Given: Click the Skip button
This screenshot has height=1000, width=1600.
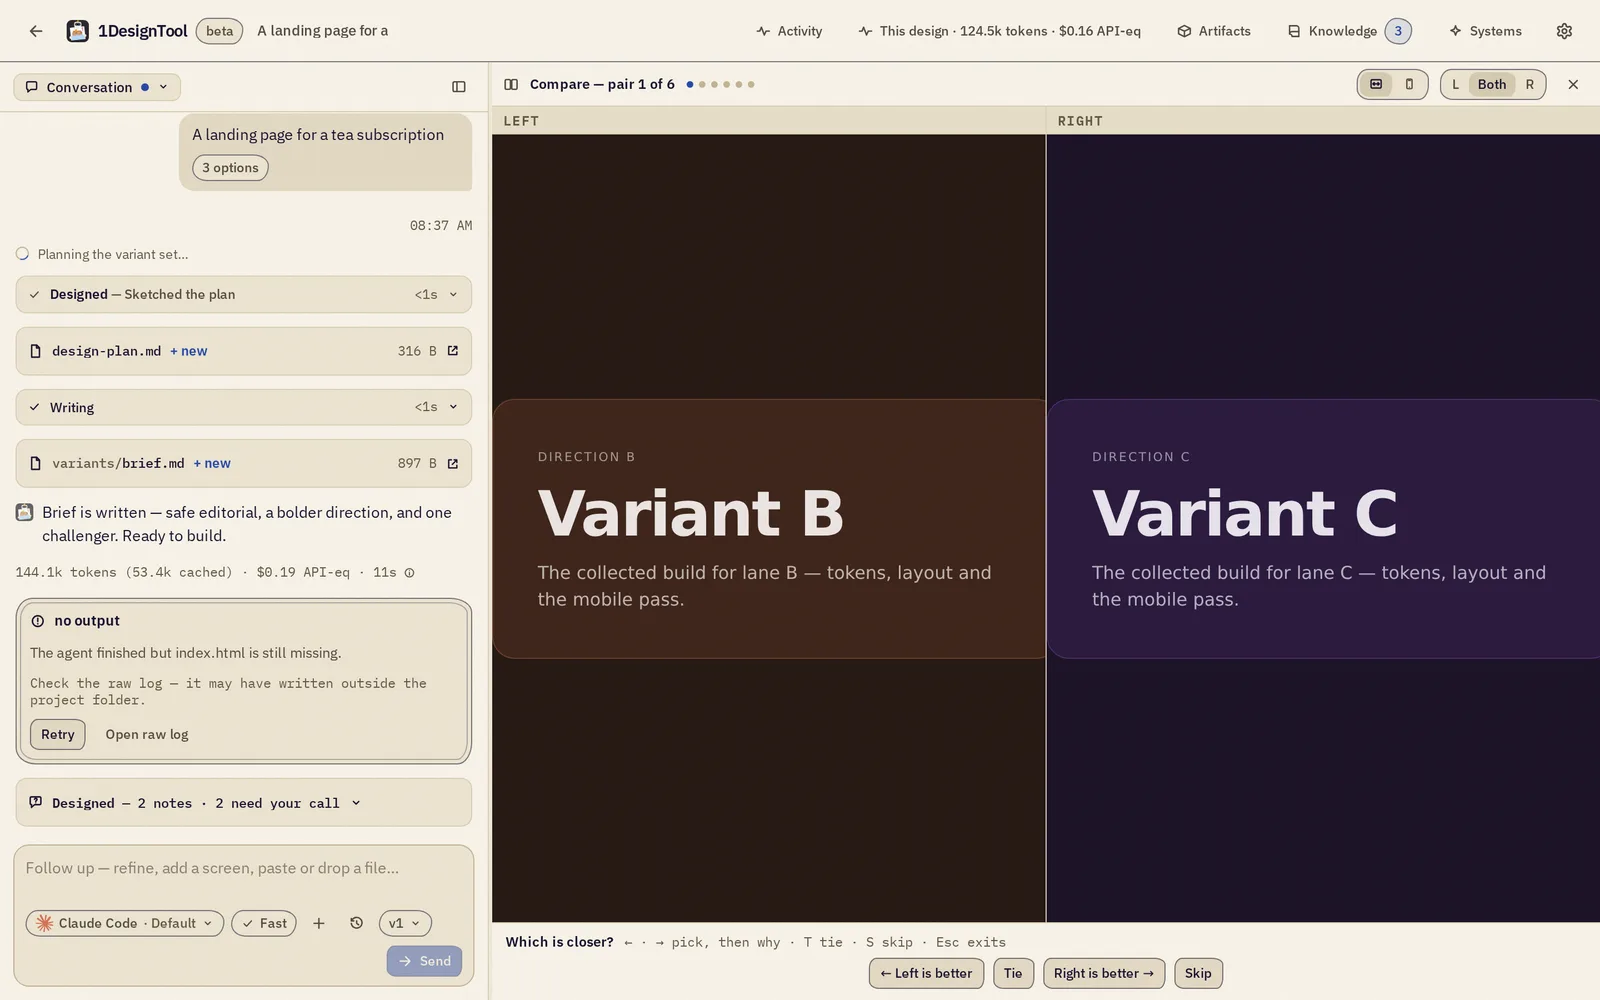Looking at the screenshot, I should coord(1198,974).
